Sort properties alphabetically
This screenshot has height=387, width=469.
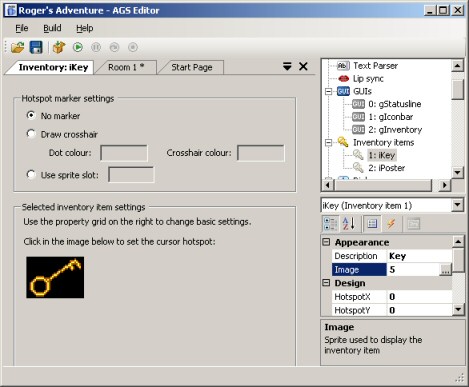click(x=349, y=224)
